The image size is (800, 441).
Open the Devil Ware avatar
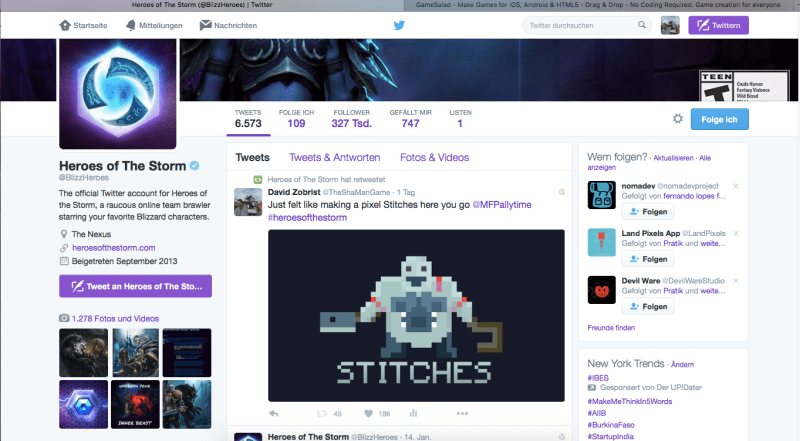pos(602,290)
